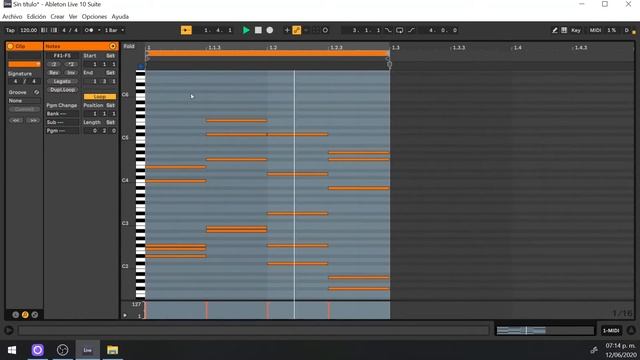The width and height of the screenshot is (640, 360).
Task: Show the Launch box L icon
Action: pyautogui.click(x=16, y=315)
